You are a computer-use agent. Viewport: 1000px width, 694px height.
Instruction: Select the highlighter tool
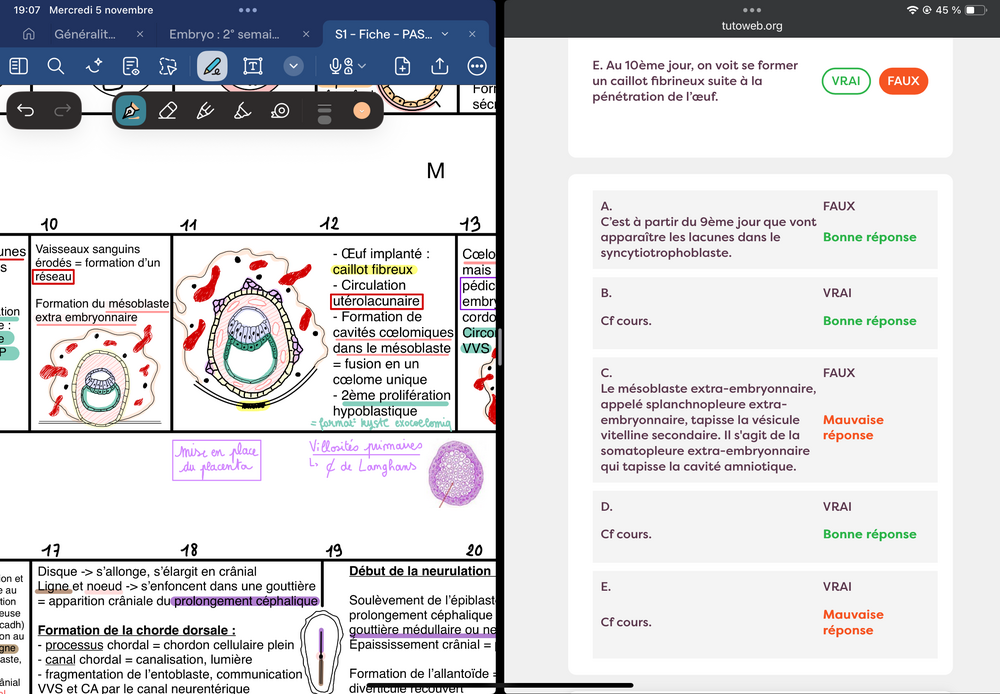[x=205, y=111]
